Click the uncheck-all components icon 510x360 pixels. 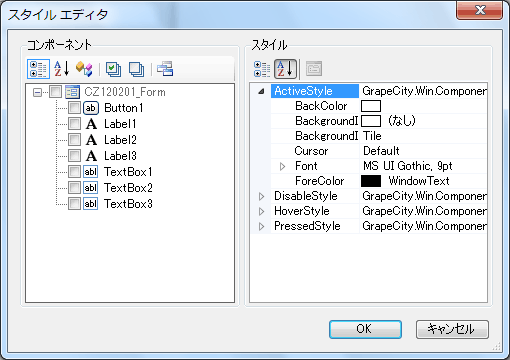coord(136,69)
